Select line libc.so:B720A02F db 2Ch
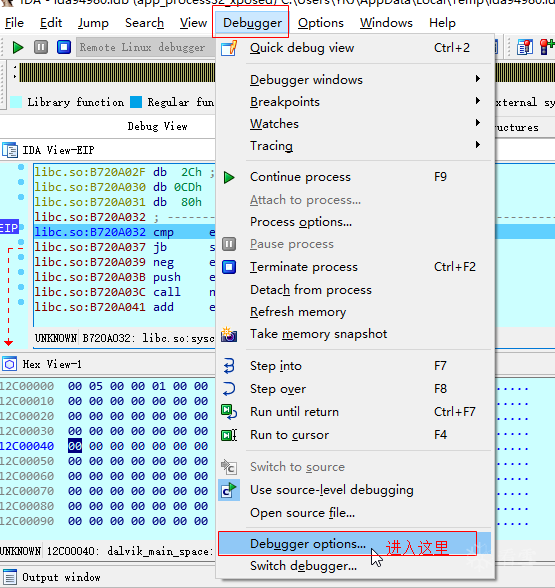 (124, 172)
